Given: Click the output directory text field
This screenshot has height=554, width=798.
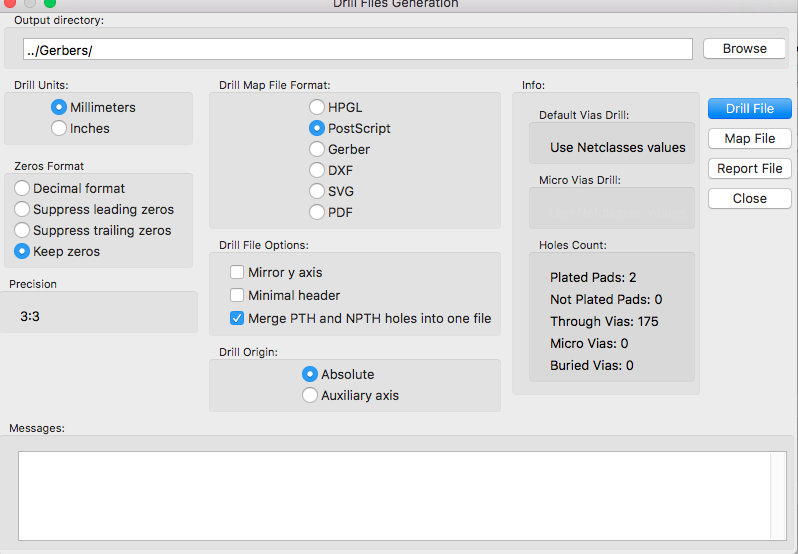Looking at the screenshot, I should [x=358, y=49].
